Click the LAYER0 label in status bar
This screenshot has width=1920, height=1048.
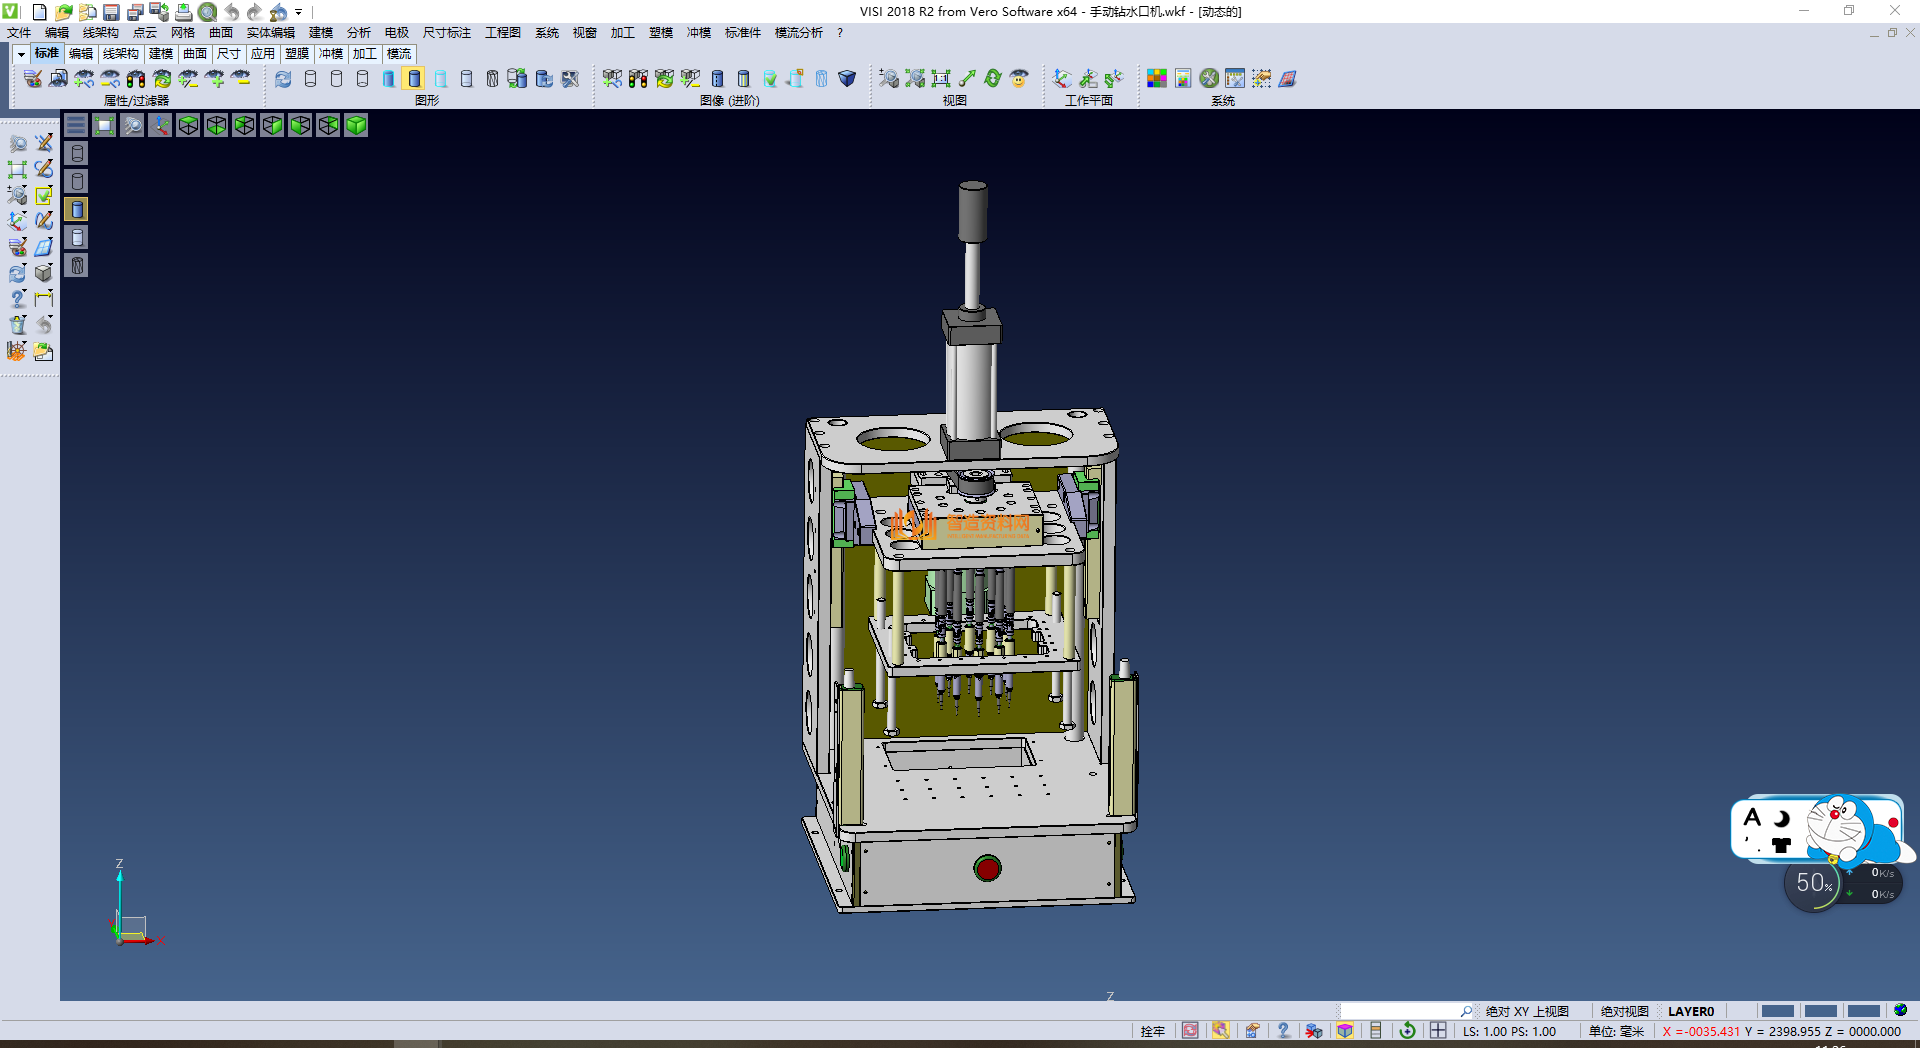click(x=1690, y=1011)
